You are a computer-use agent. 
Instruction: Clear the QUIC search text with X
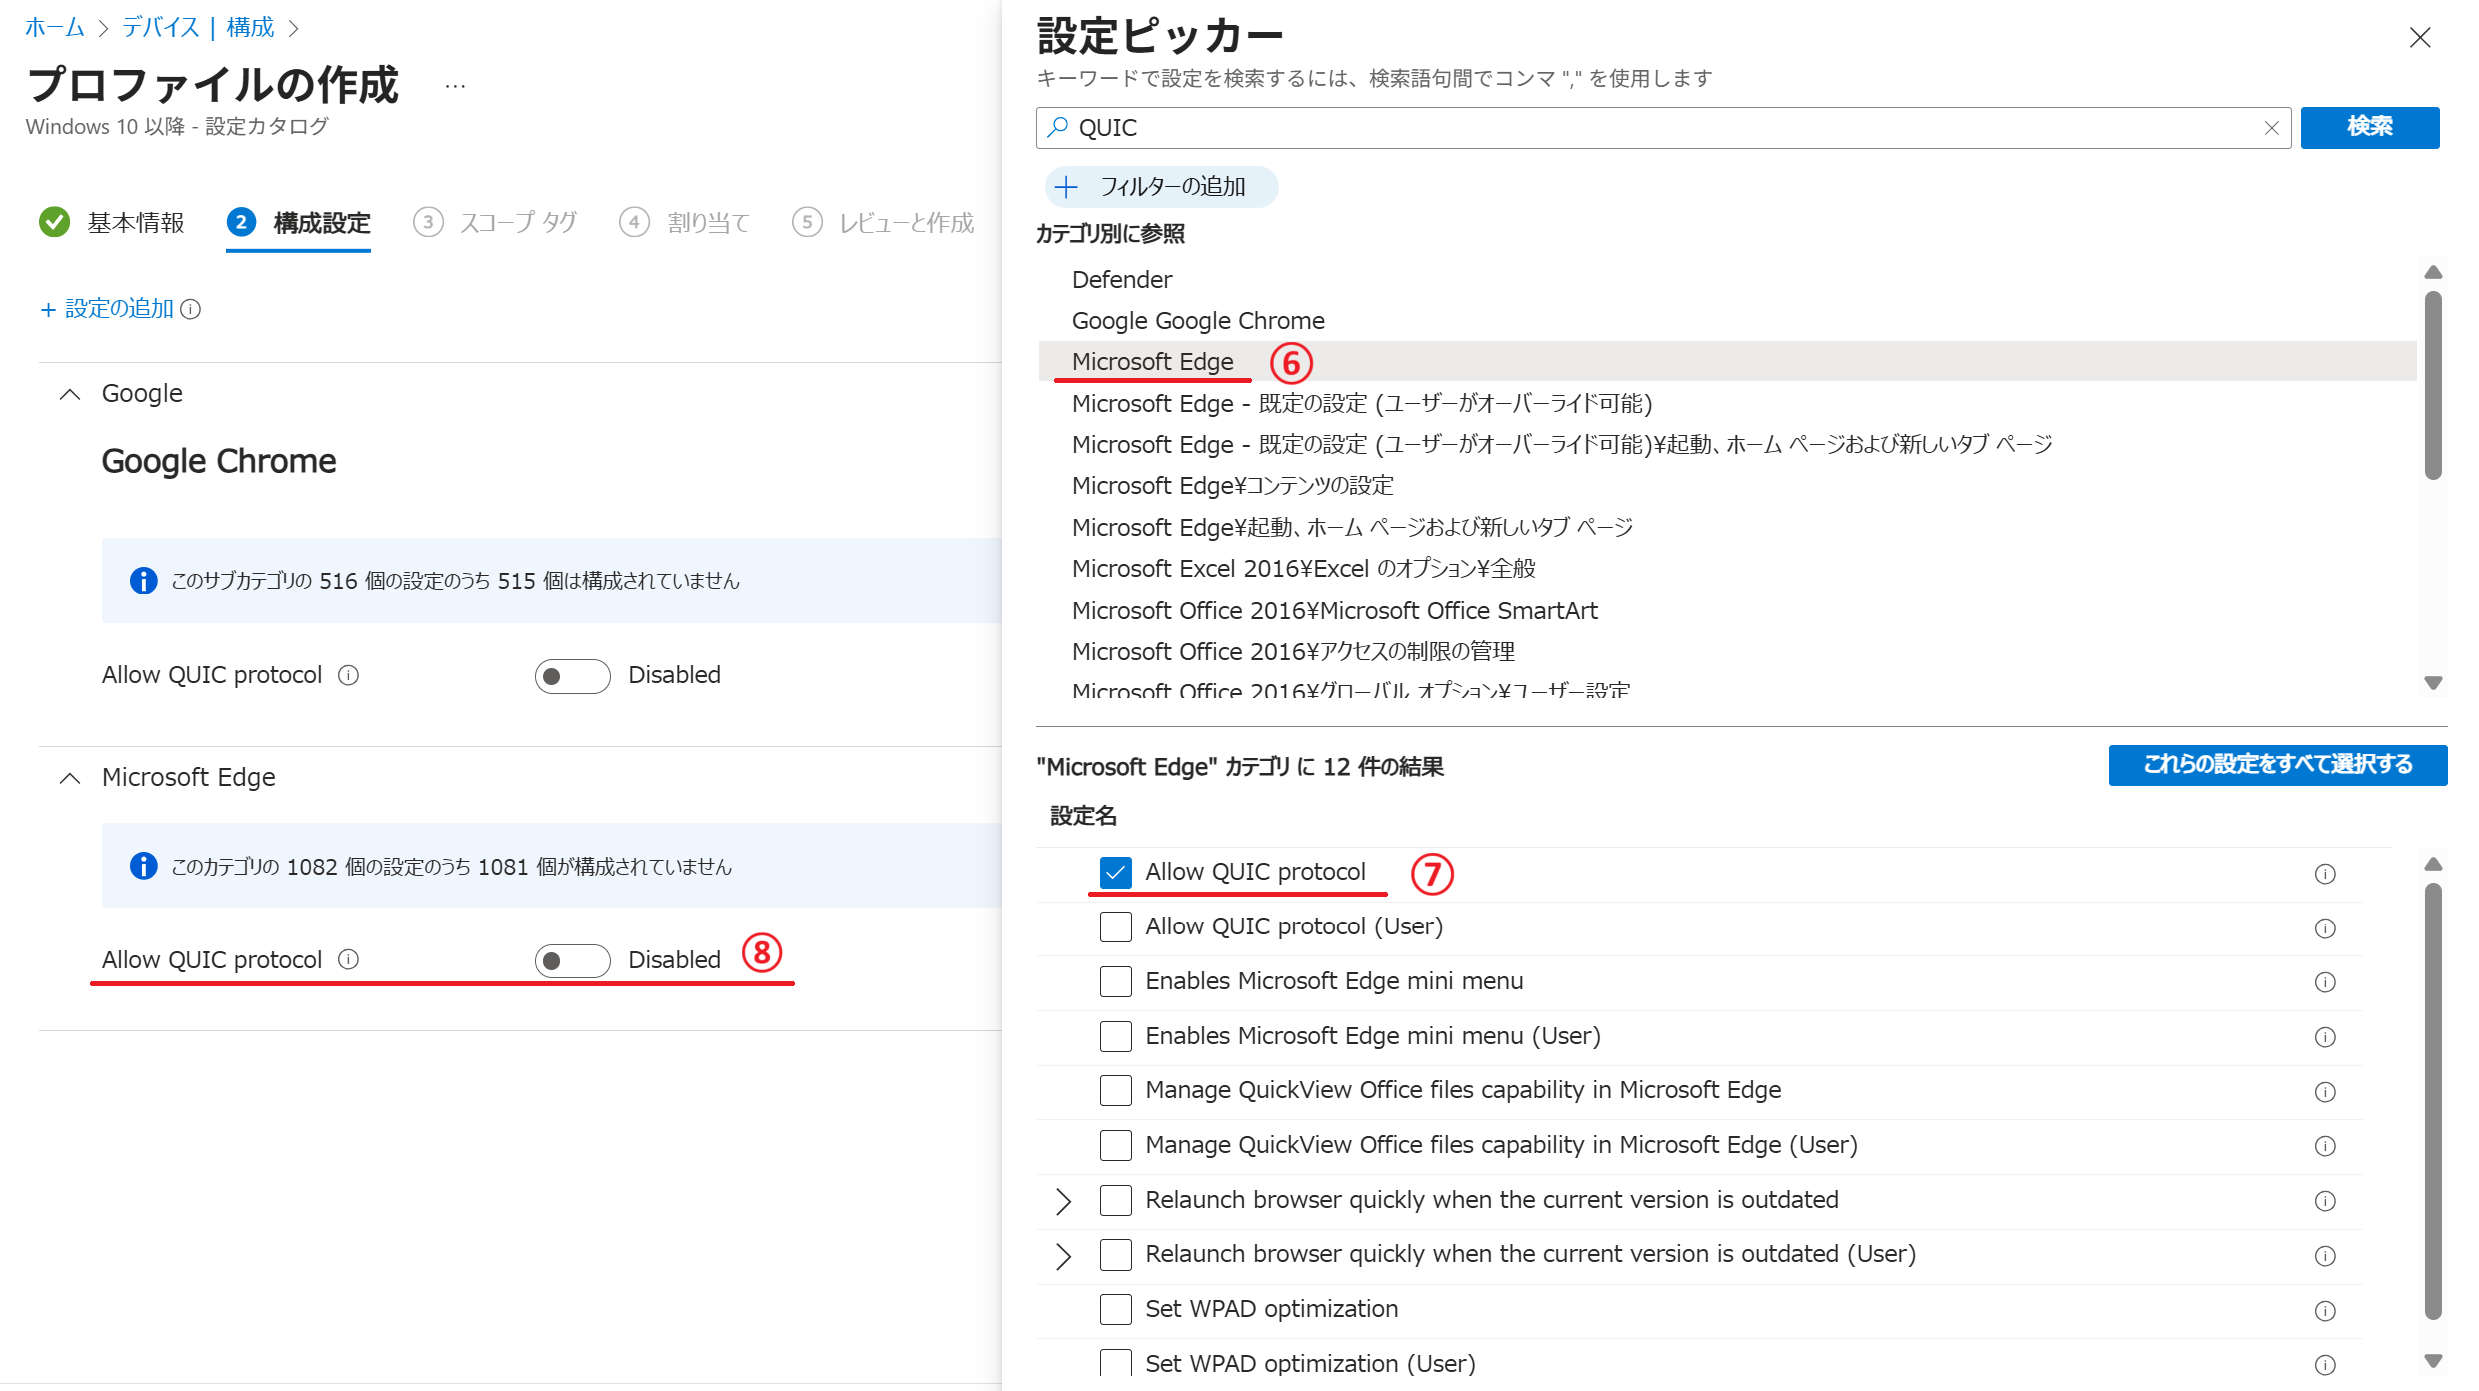[2271, 128]
